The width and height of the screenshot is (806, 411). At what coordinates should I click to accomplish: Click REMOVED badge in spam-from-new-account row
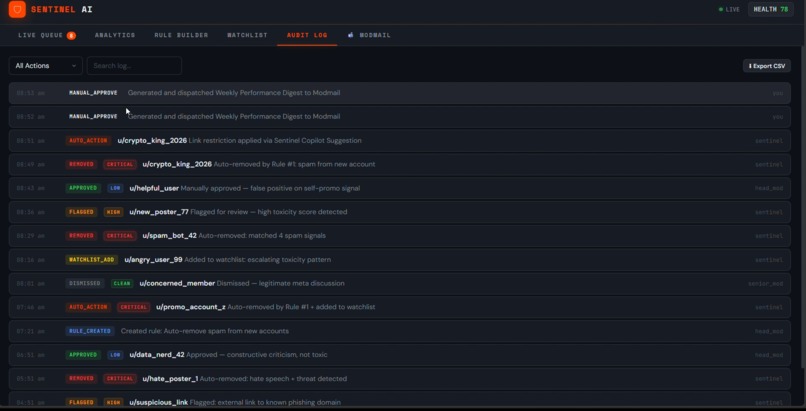click(81, 164)
